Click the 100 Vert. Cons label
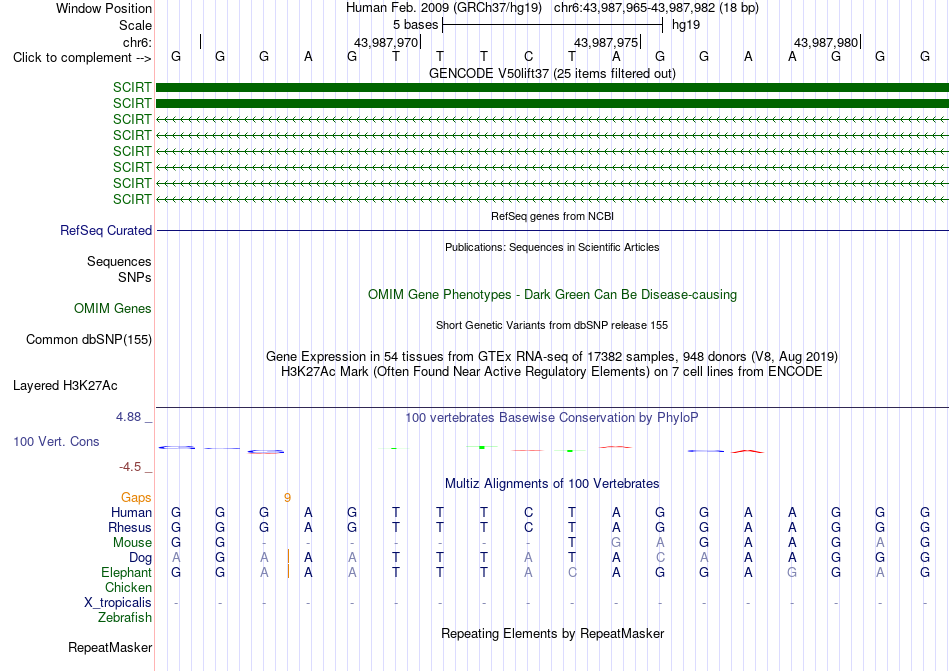Screen dimensions: 950x671 [56, 441]
